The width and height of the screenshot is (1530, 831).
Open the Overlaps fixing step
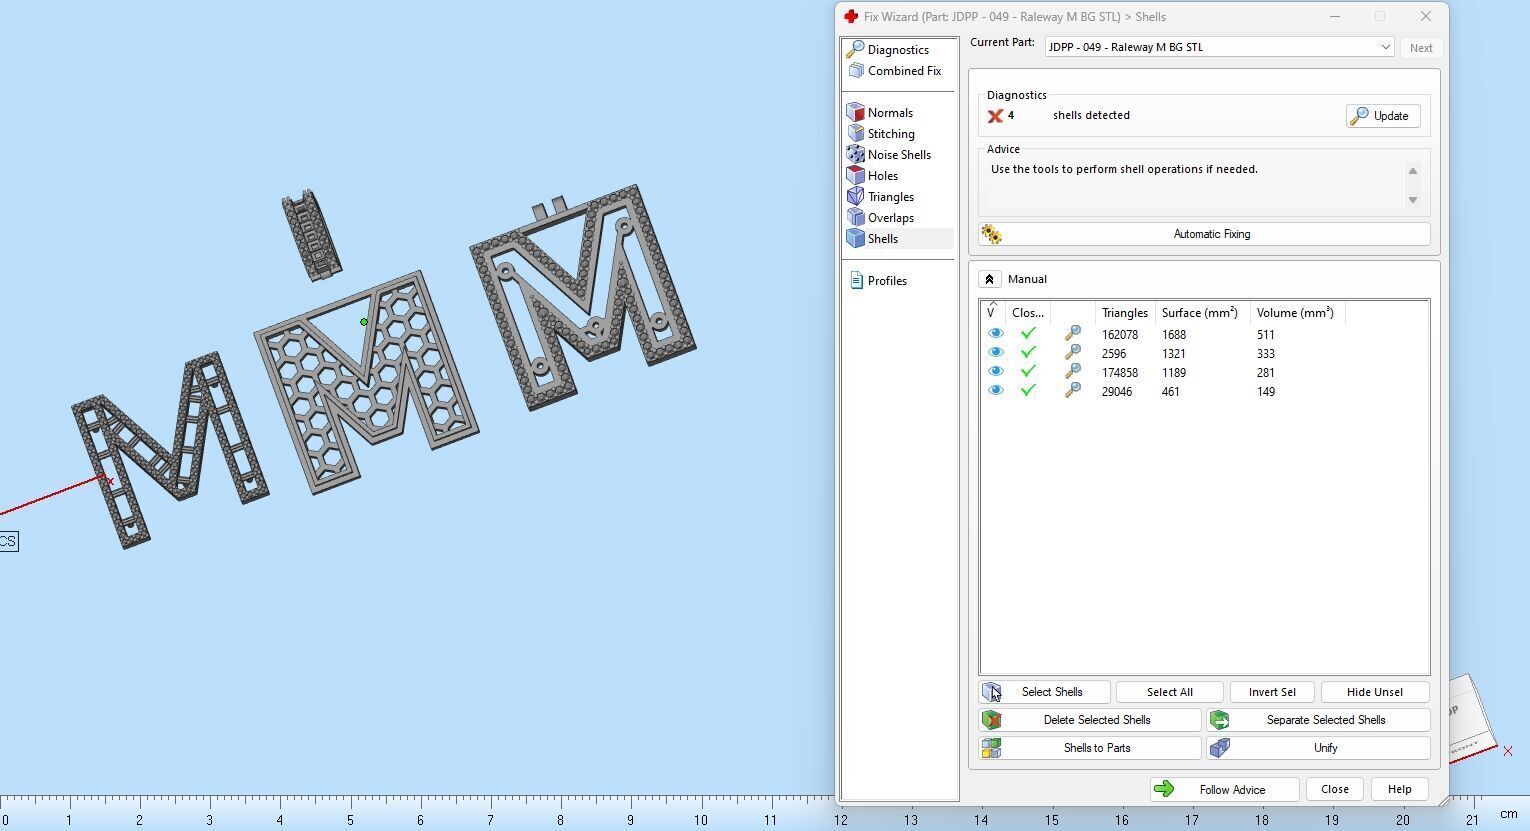pyautogui.click(x=880, y=218)
